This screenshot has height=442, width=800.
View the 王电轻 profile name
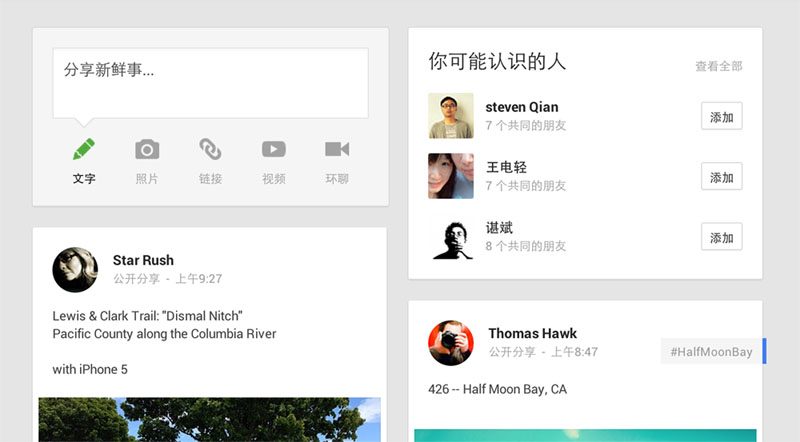tap(506, 167)
